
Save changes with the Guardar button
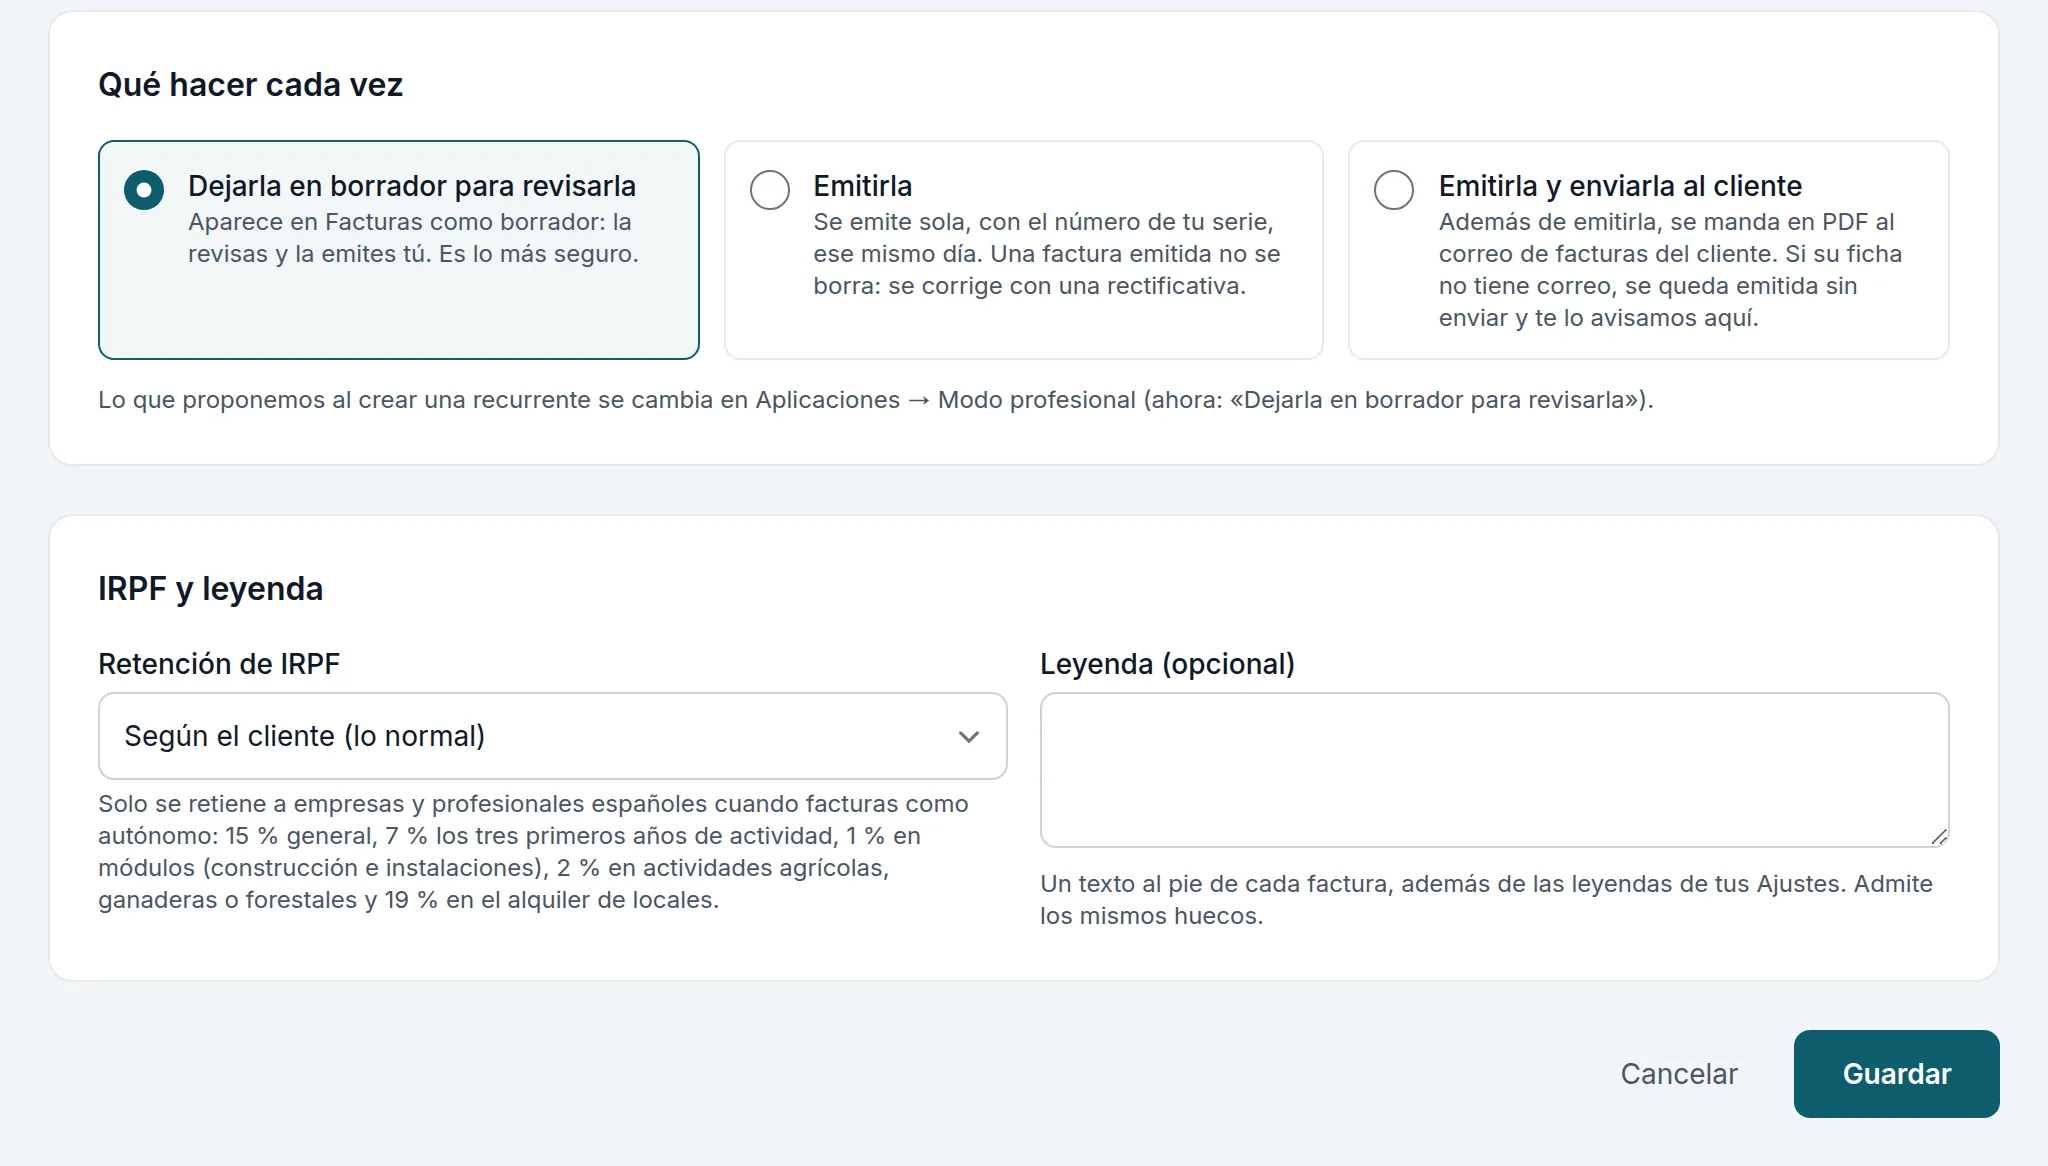click(1896, 1074)
